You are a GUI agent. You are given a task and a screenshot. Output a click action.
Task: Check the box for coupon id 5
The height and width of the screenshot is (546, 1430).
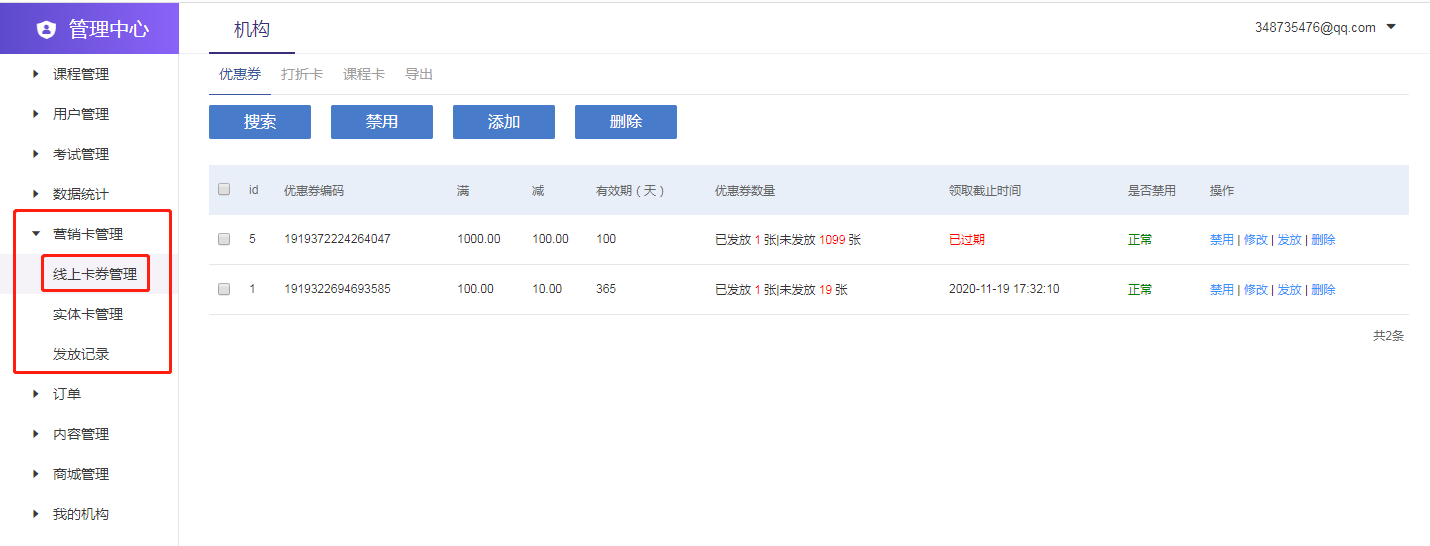tap(224, 239)
